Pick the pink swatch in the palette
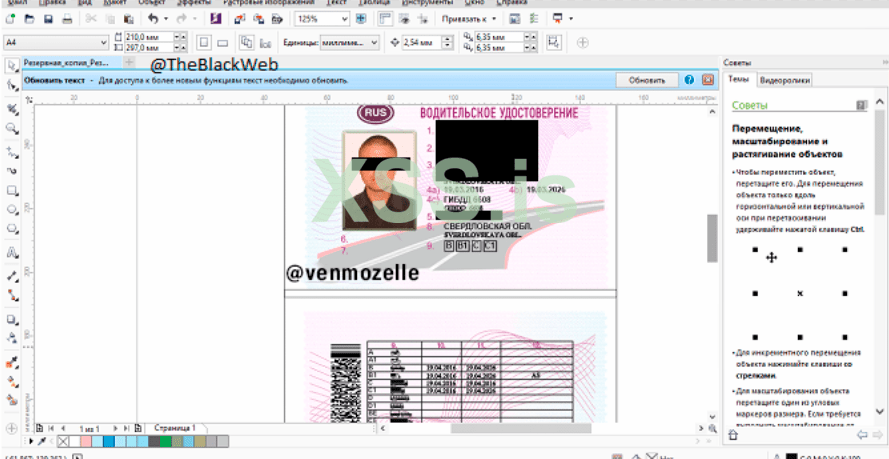 pos(86,441)
